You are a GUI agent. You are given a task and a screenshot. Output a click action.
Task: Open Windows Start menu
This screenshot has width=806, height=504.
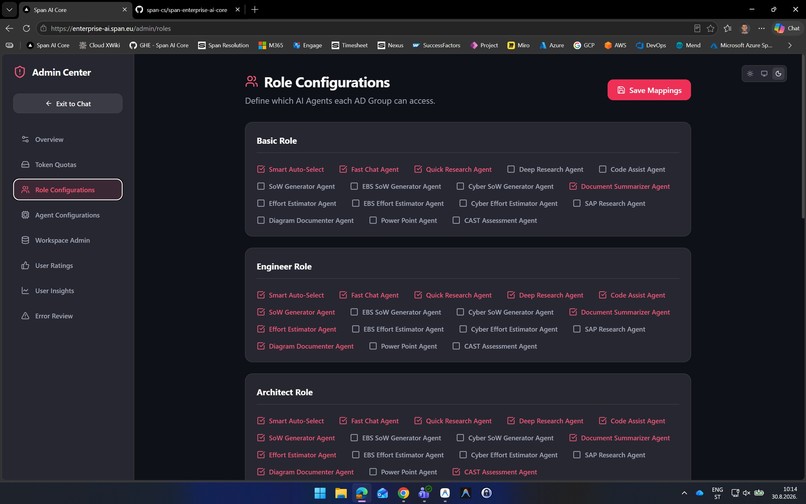[x=320, y=493]
